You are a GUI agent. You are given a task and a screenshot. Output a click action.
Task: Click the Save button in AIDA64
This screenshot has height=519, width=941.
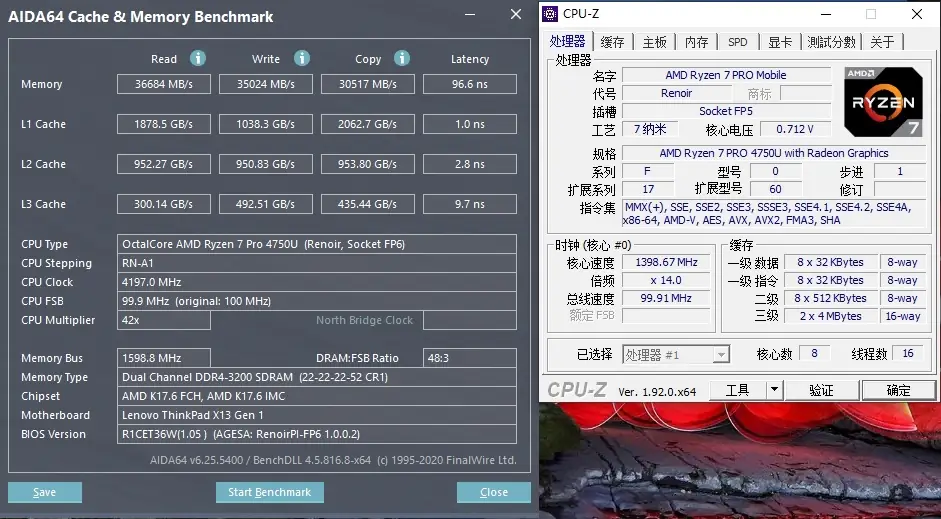click(x=44, y=492)
